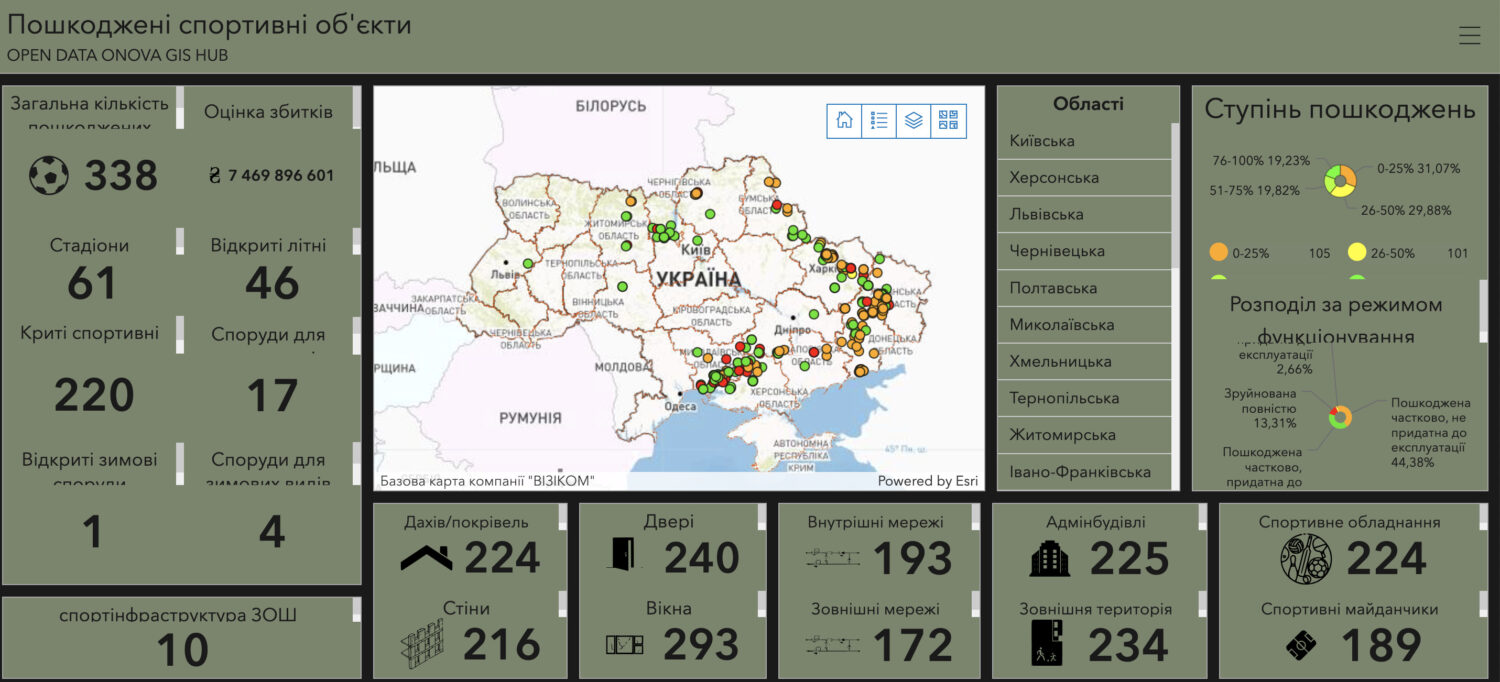
Task: Click the Розподіл за режимом функціонування donut chart
Action: [1340, 417]
